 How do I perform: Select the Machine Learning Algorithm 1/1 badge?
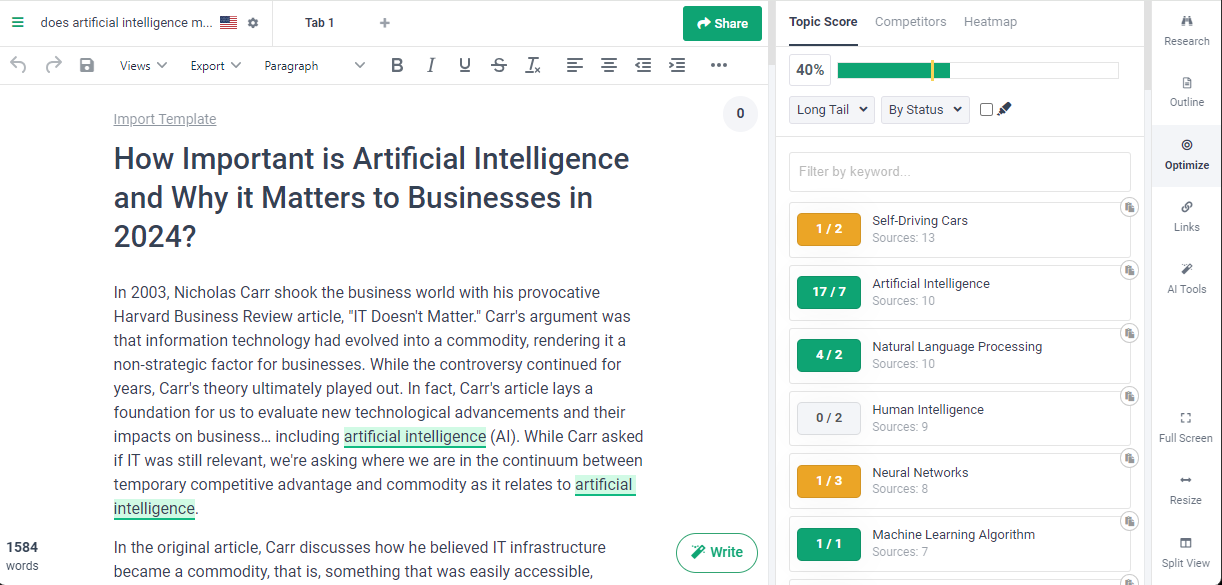pyautogui.click(x=829, y=543)
